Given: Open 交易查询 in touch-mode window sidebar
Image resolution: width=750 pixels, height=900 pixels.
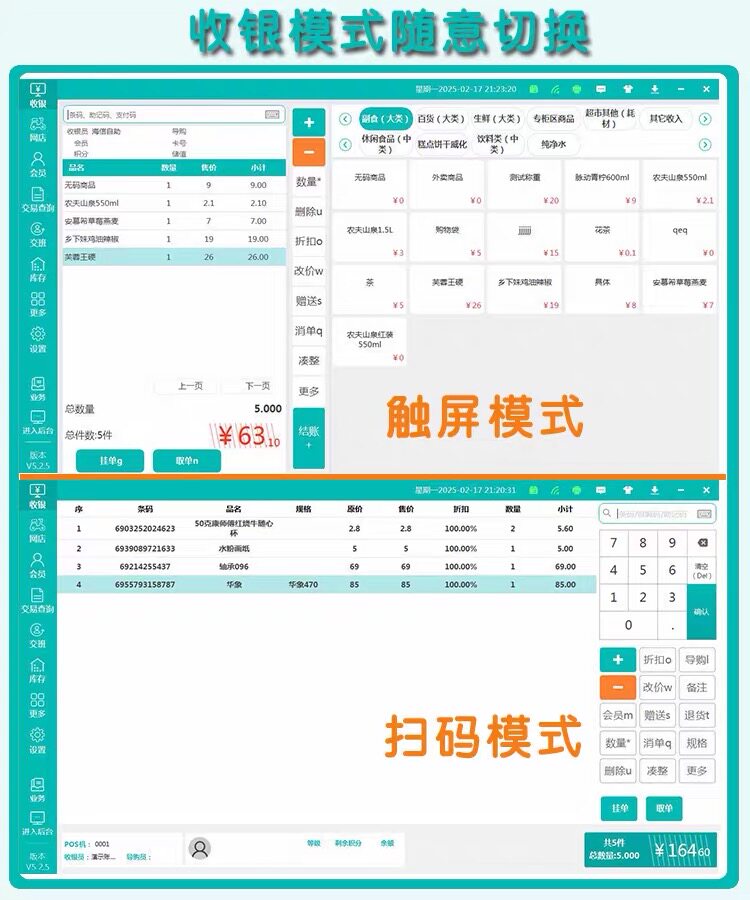Looking at the screenshot, I should click(37, 199).
